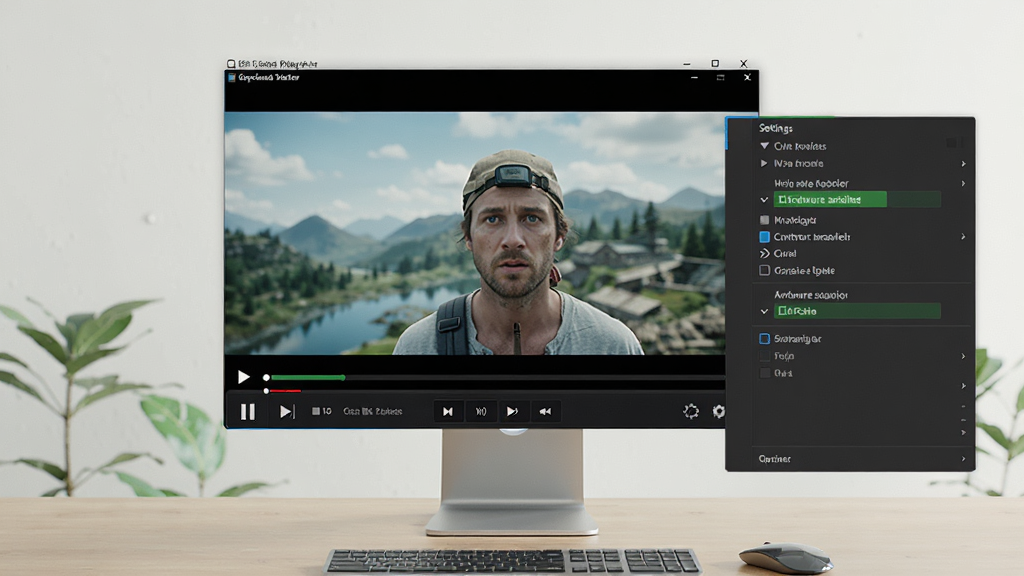Click the green seek progress bar below the video

[x=308, y=377]
